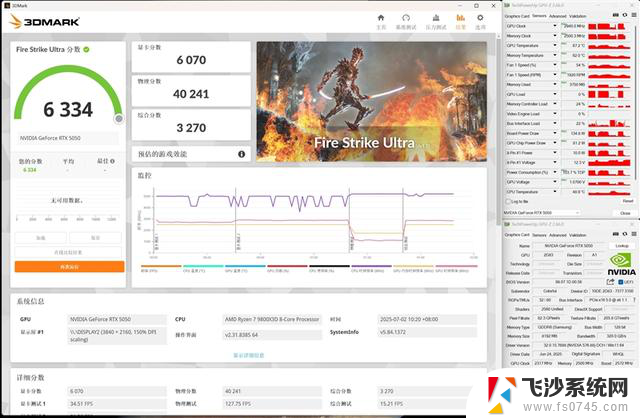The height and width of the screenshot is (418, 640).
Task: Open the GPU Load sensor dropdown arrow
Action: click(555, 94)
